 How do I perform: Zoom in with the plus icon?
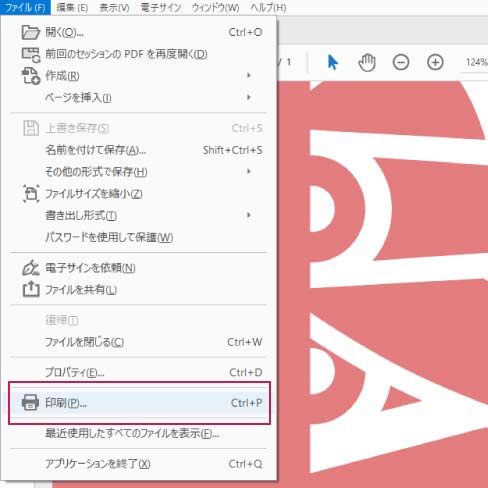[x=435, y=62]
